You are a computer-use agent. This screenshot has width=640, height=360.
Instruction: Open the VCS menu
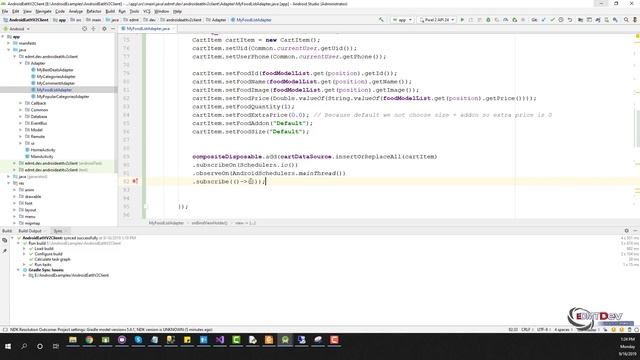147,11
